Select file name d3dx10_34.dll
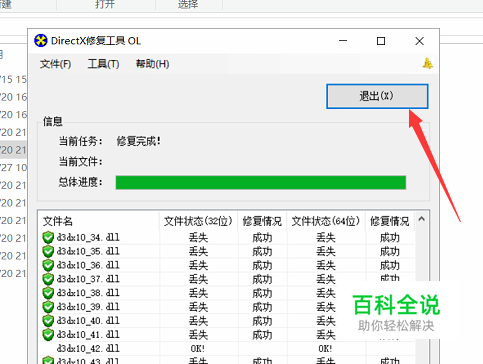Screen dimensions: 483x364 pyautogui.click(x=88, y=237)
